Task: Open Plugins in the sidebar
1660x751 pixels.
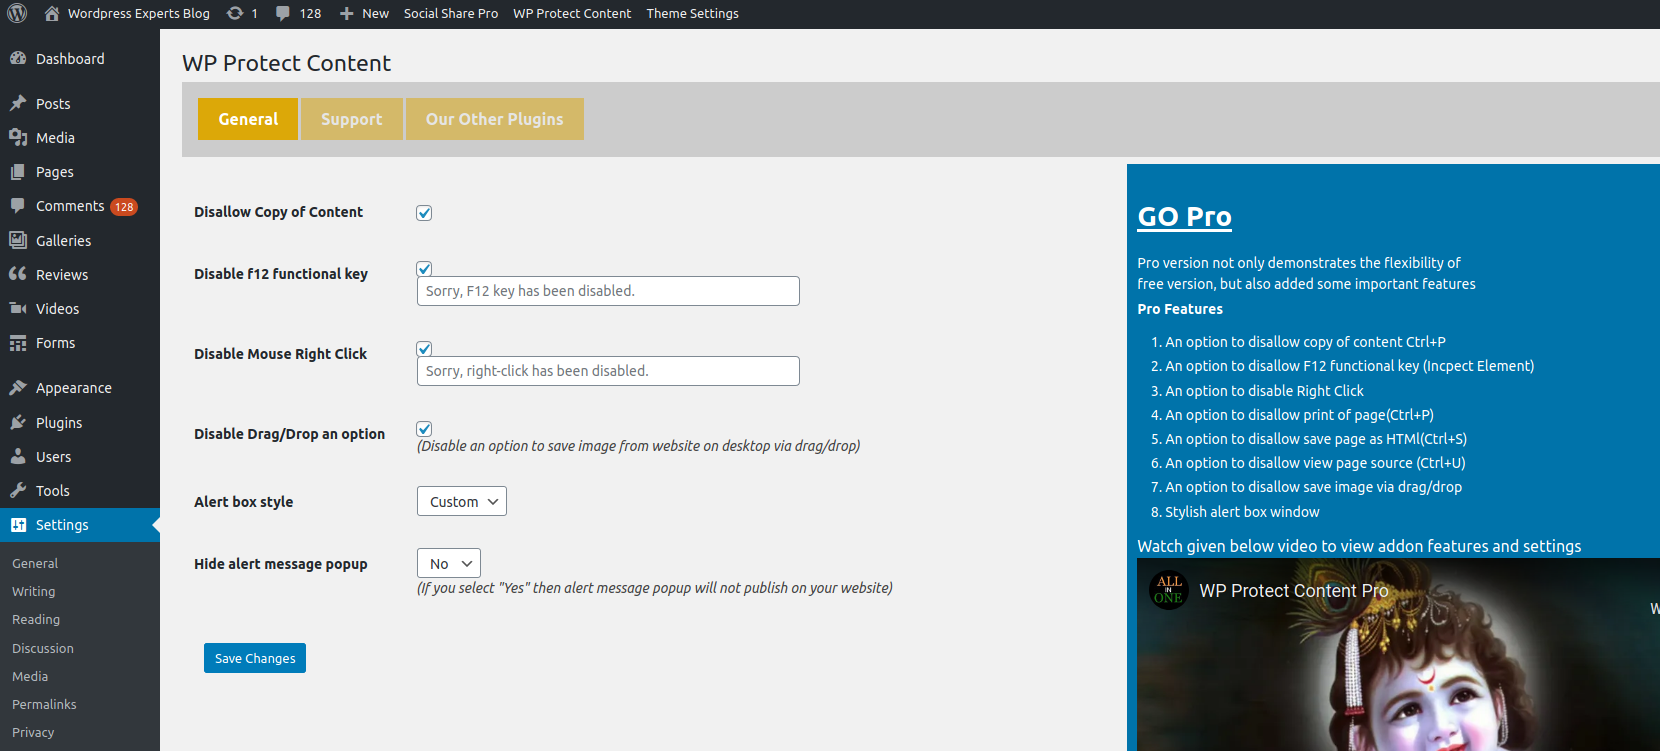Action: [80, 422]
